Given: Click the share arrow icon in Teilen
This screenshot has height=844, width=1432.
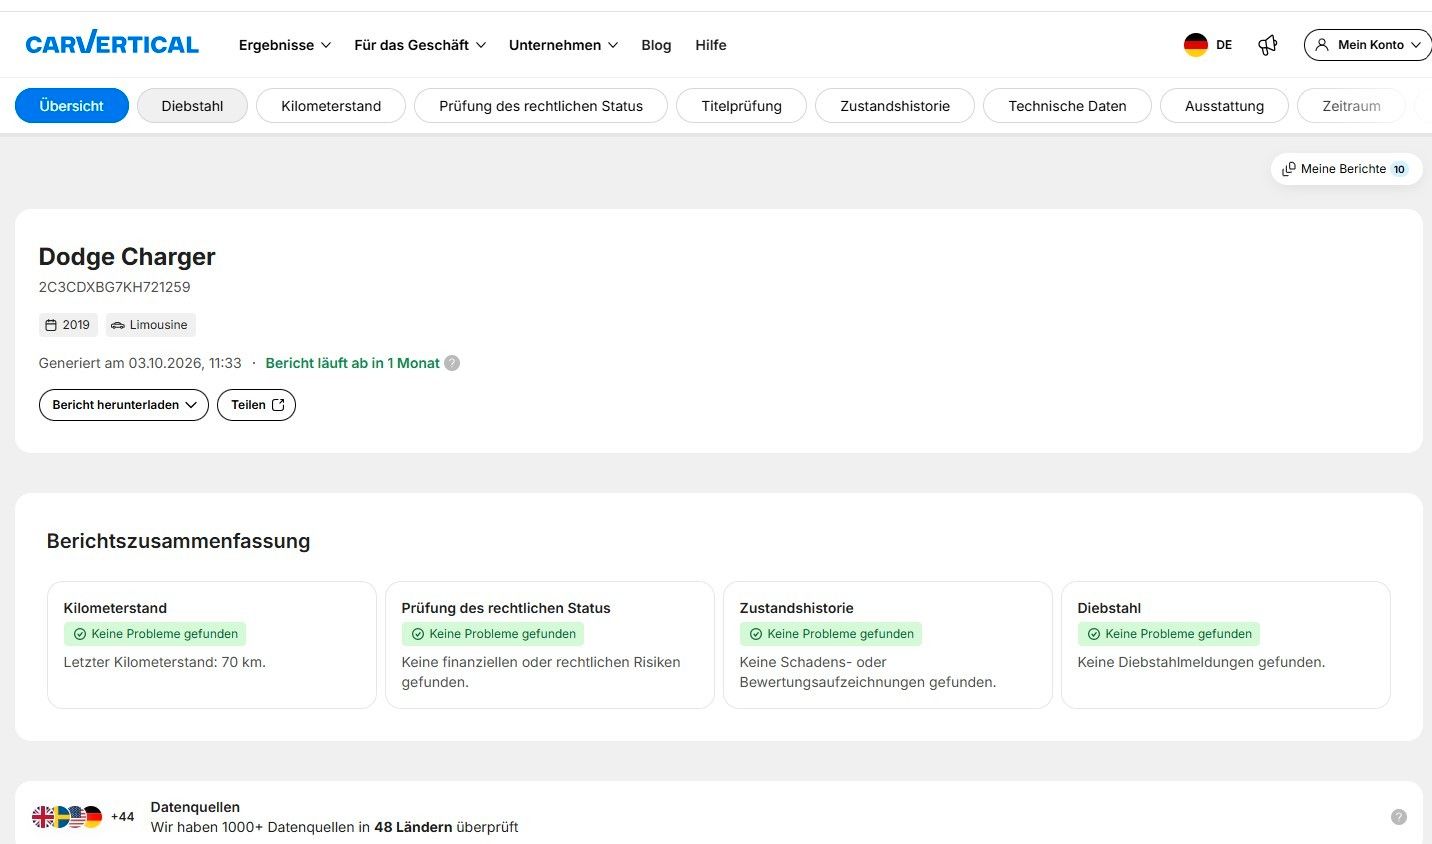Looking at the screenshot, I should pyautogui.click(x=278, y=405).
